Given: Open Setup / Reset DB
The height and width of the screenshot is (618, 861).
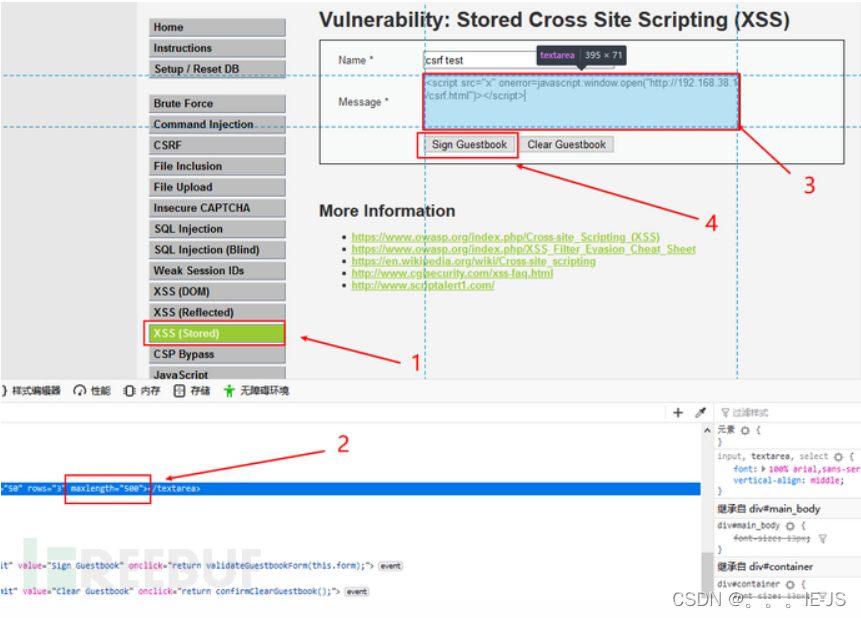Looking at the screenshot, I should [x=217, y=69].
